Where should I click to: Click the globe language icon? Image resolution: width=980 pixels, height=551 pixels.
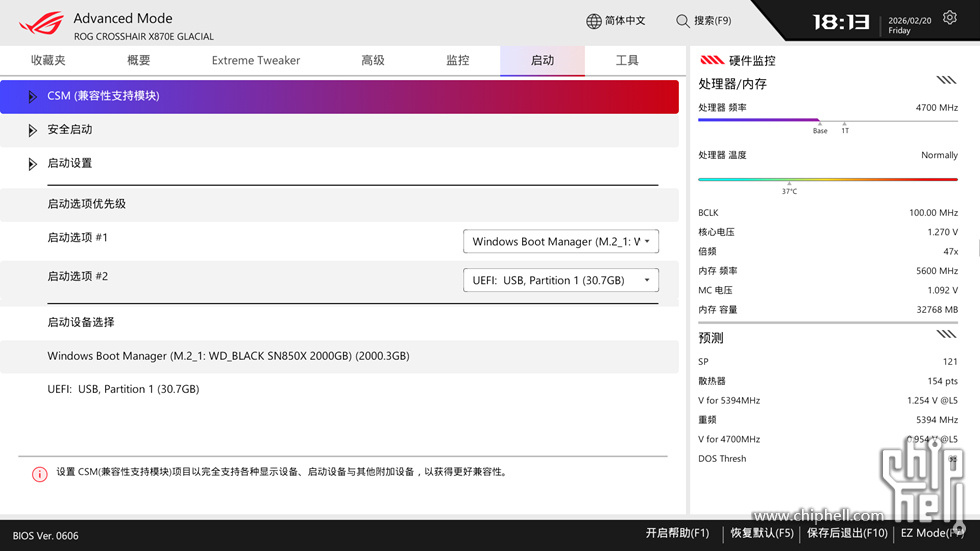click(594, 21)
